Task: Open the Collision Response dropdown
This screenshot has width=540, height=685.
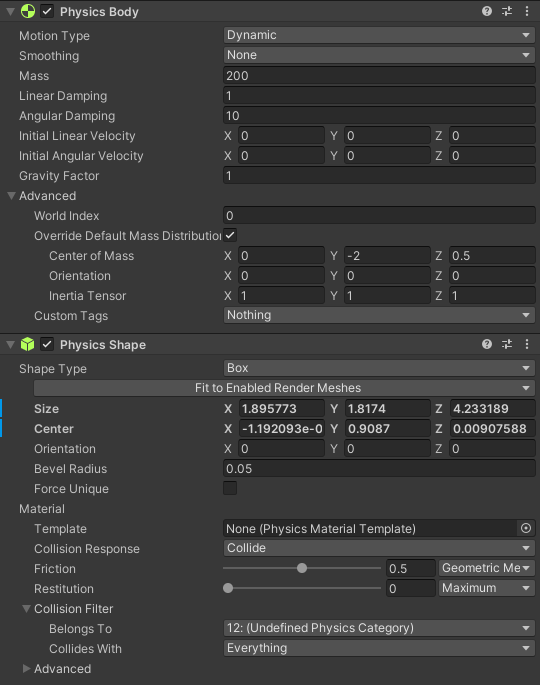Action: coord(379,548)
